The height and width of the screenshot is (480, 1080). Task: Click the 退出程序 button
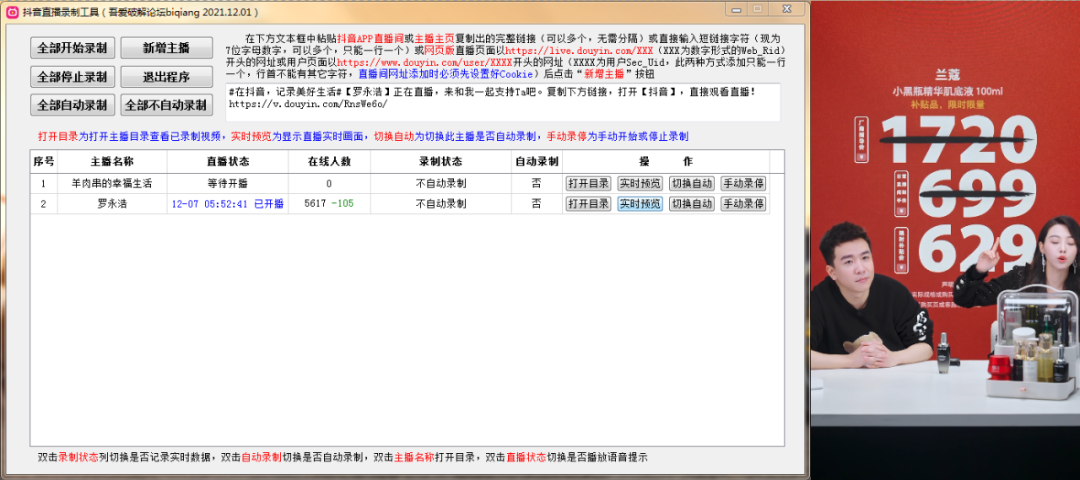(167, 76)
